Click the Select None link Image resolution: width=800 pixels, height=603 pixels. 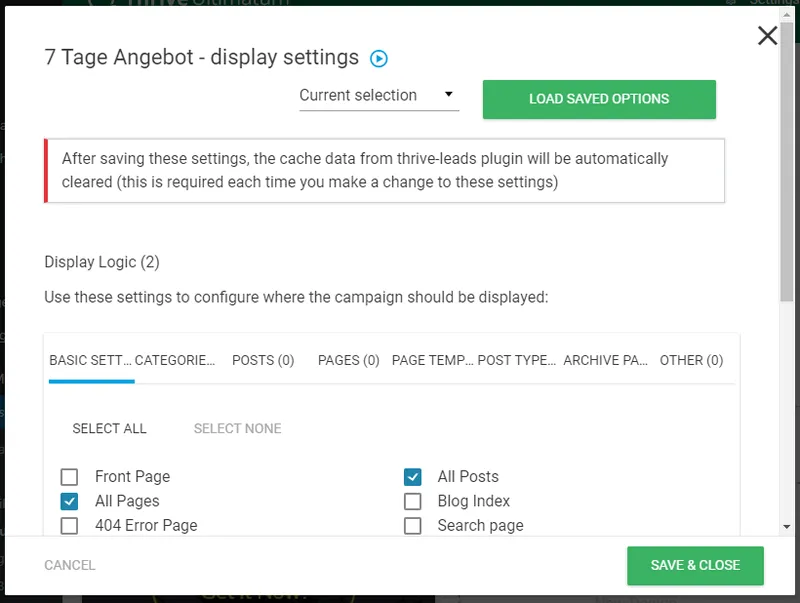click(237, 429)
